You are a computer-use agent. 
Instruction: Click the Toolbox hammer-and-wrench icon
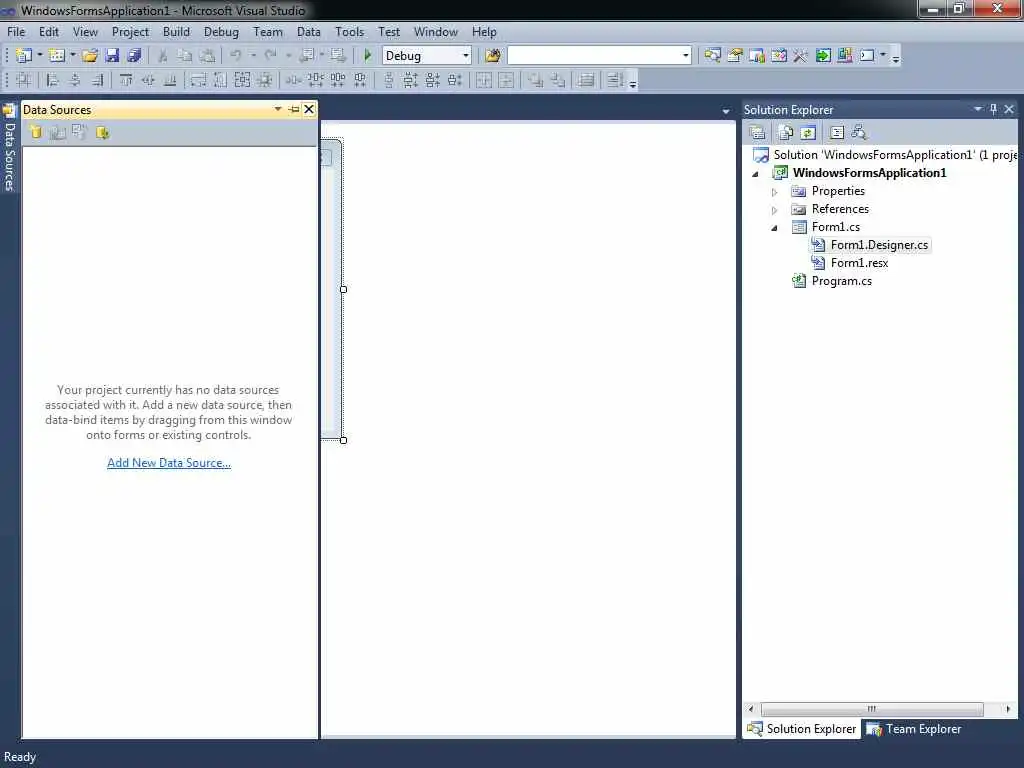tap(801, 56)
